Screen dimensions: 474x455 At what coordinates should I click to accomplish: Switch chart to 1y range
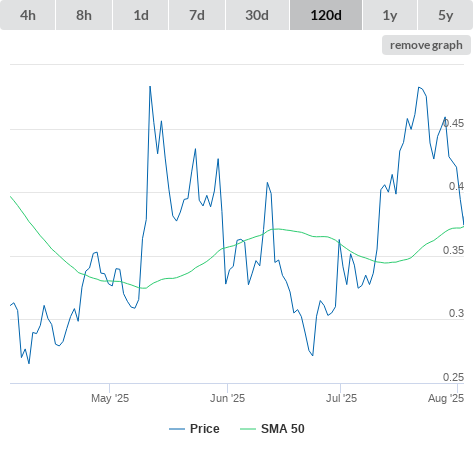click(390, 15)
